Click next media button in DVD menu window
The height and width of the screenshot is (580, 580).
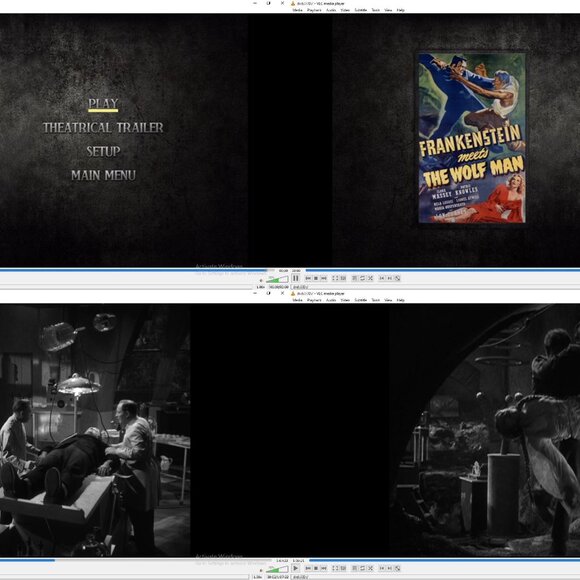pyautogui.click(x=324, y=278)
